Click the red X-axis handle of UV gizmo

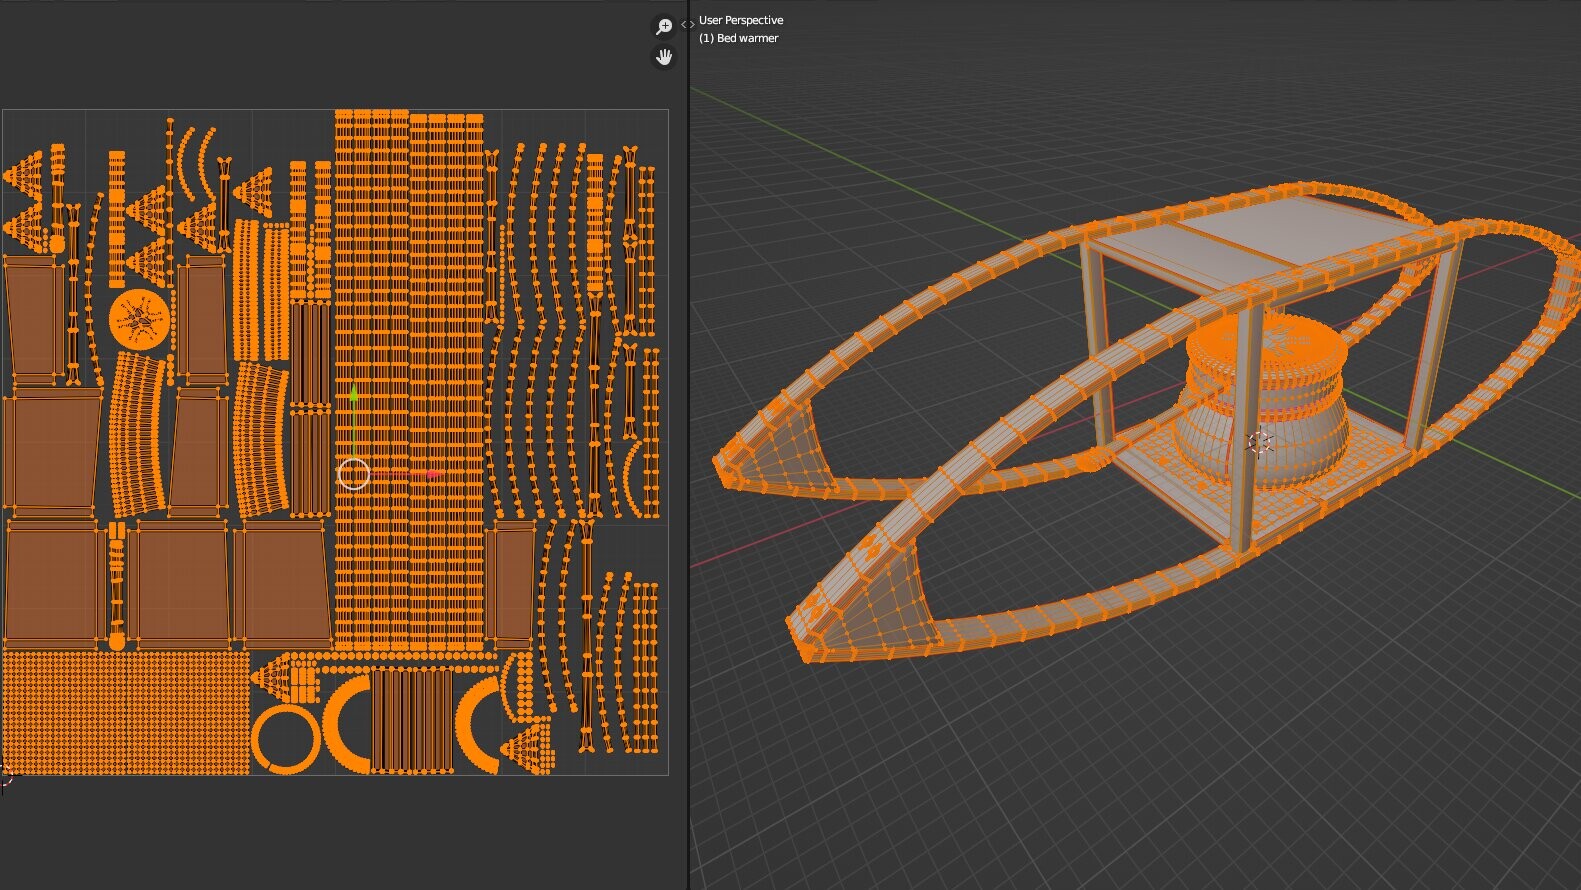point(432,474)
